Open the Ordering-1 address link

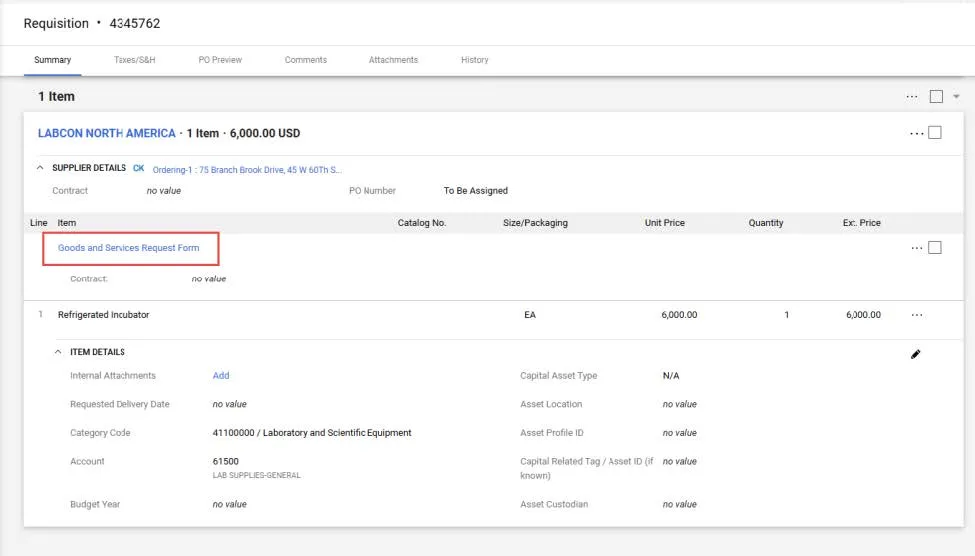click(247, 170)
